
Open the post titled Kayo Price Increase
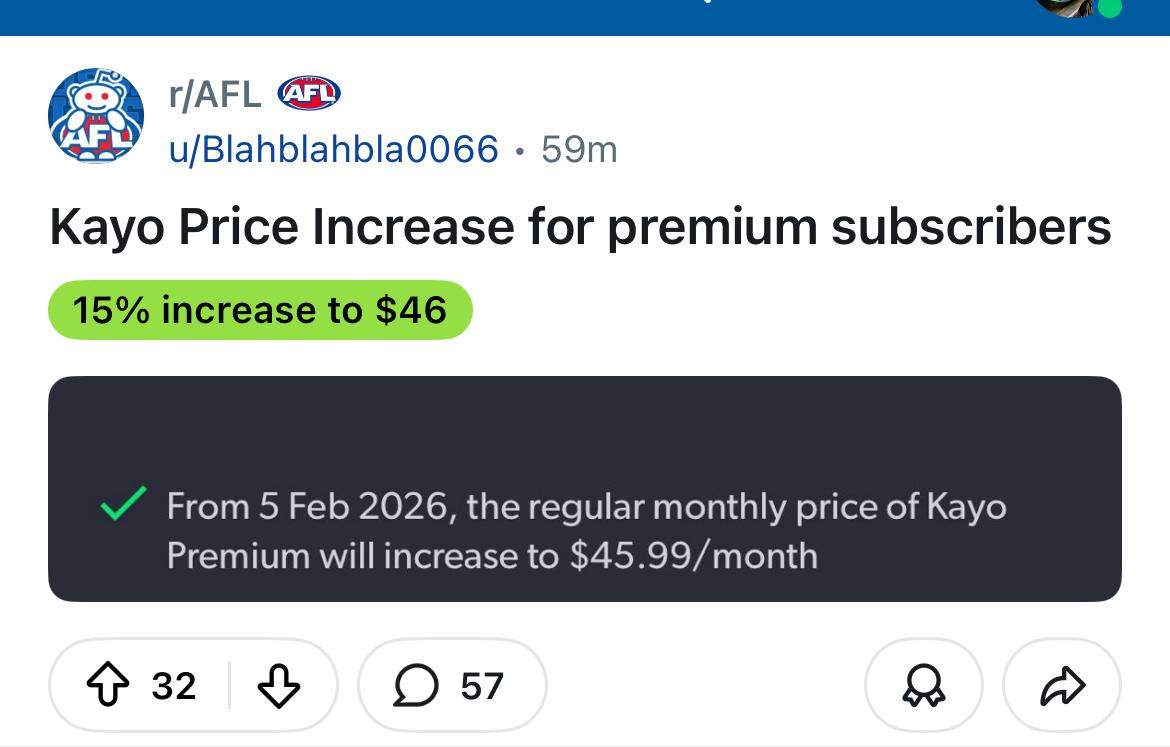pyautogui.click(x=580, y=228)
